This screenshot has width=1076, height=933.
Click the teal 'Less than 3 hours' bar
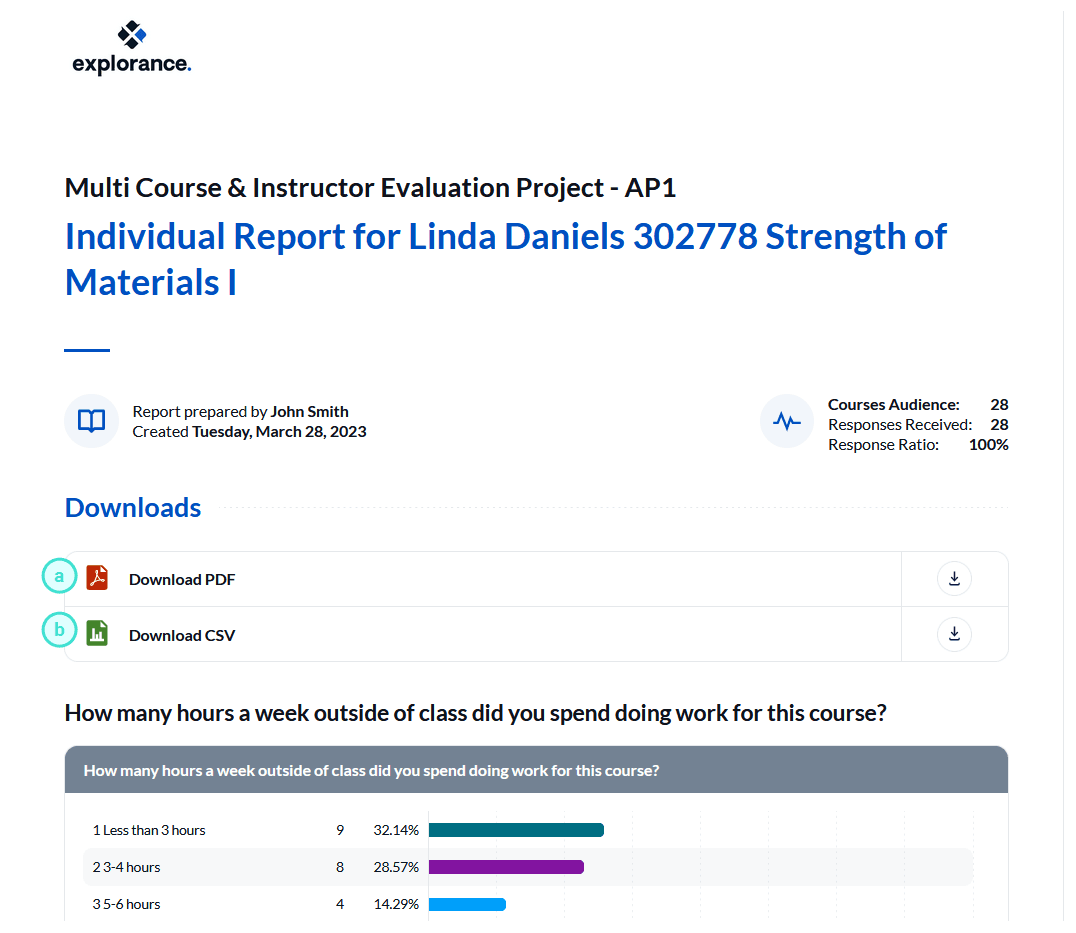click(x=516, y=830)
